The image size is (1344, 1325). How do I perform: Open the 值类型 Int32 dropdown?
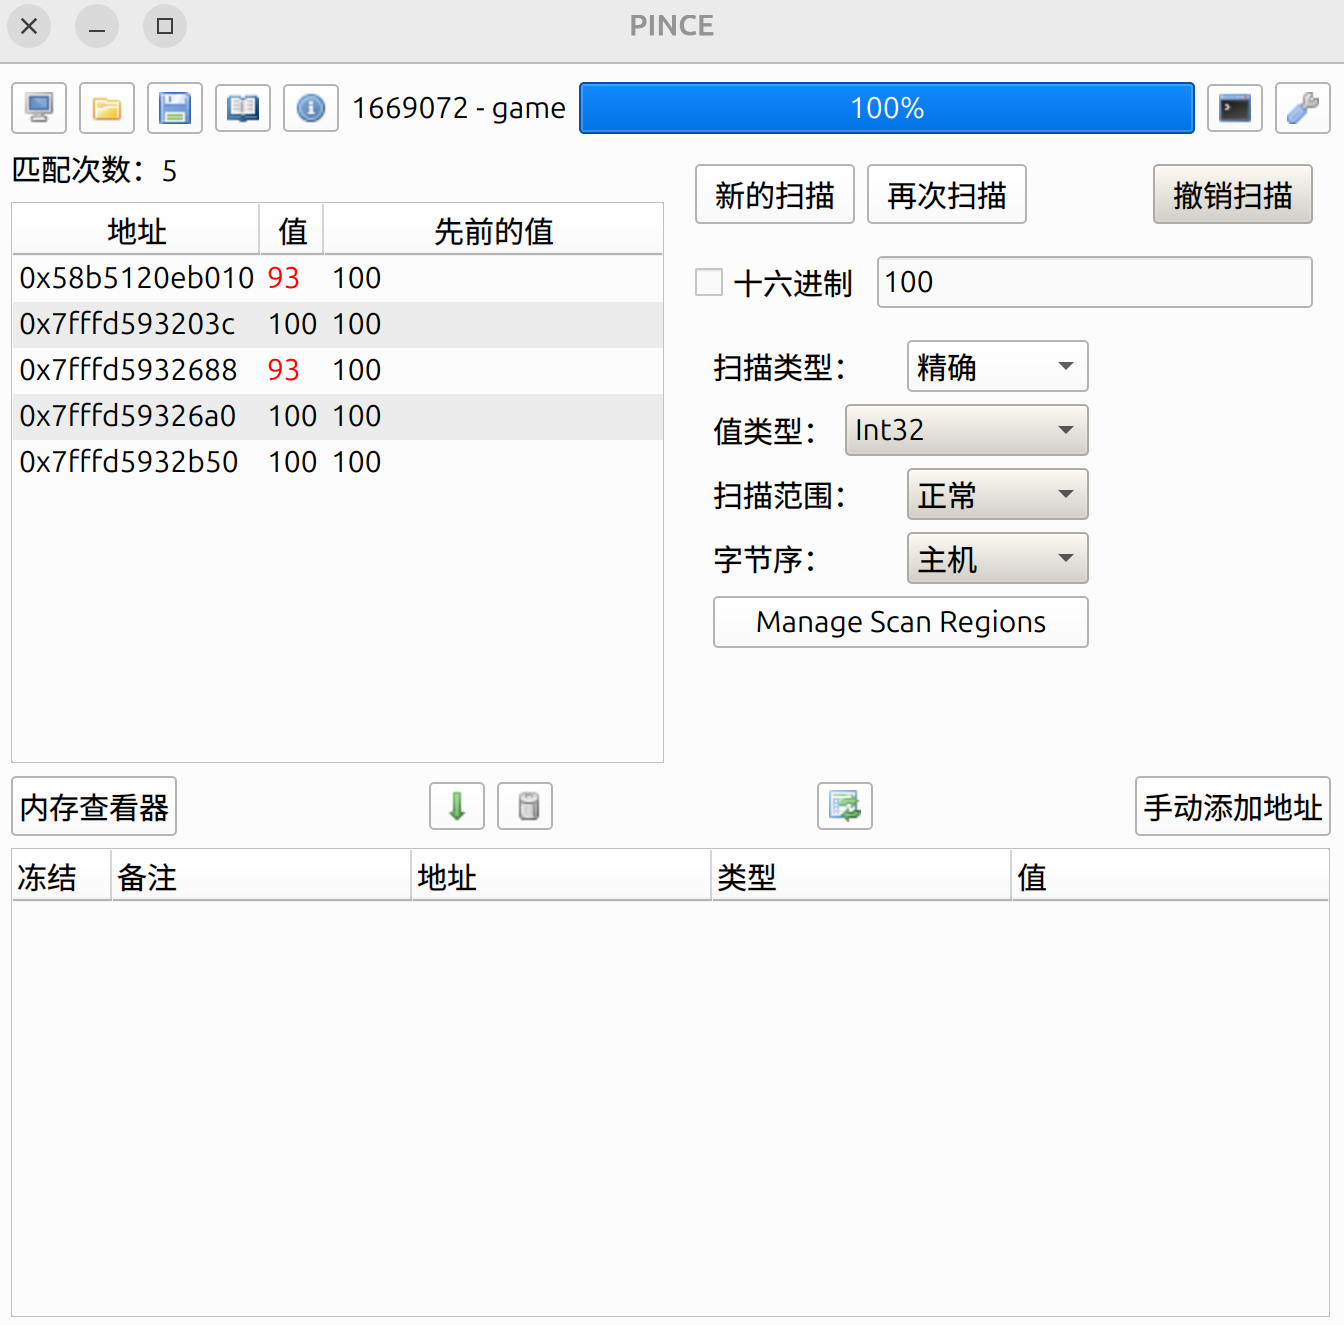coord(966,430)
